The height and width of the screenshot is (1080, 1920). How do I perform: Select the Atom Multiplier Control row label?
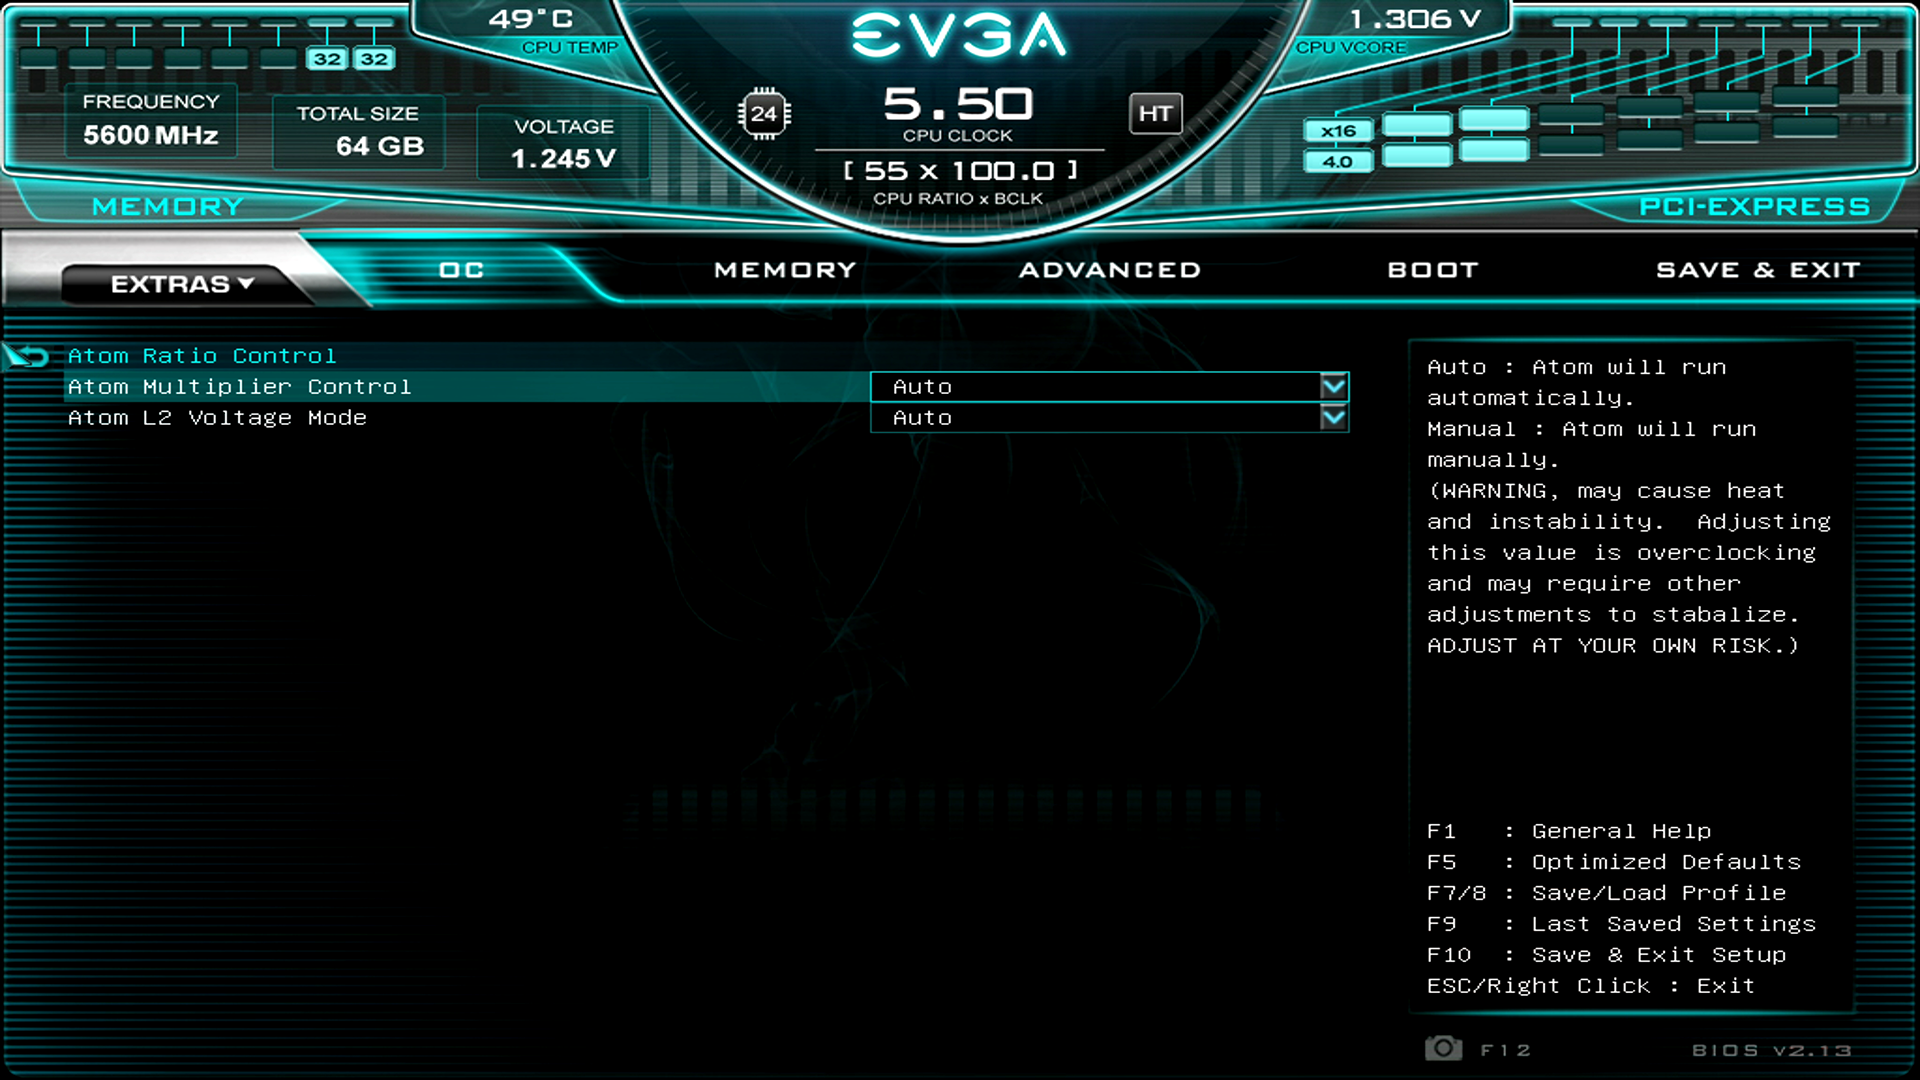point(240,387)
